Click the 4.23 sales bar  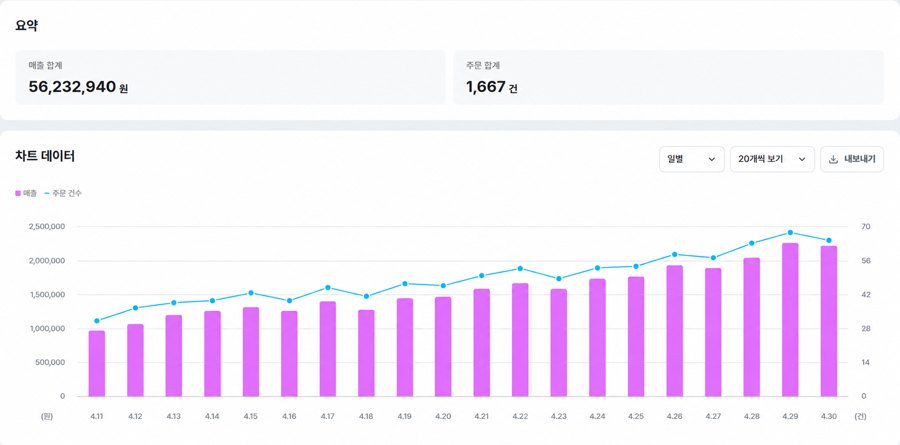point(558,343)
